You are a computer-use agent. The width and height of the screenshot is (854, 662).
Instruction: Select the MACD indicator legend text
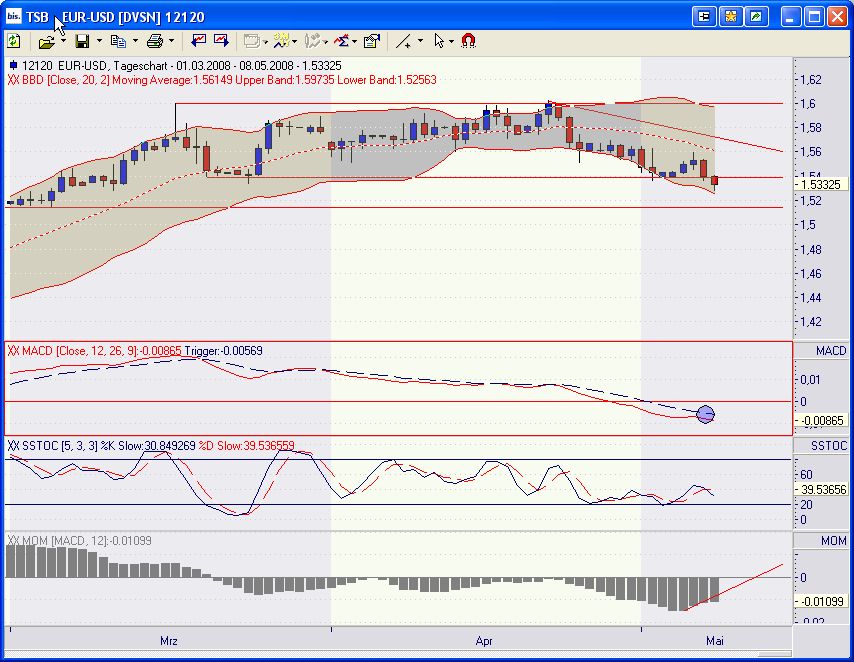tap(135, 351)
